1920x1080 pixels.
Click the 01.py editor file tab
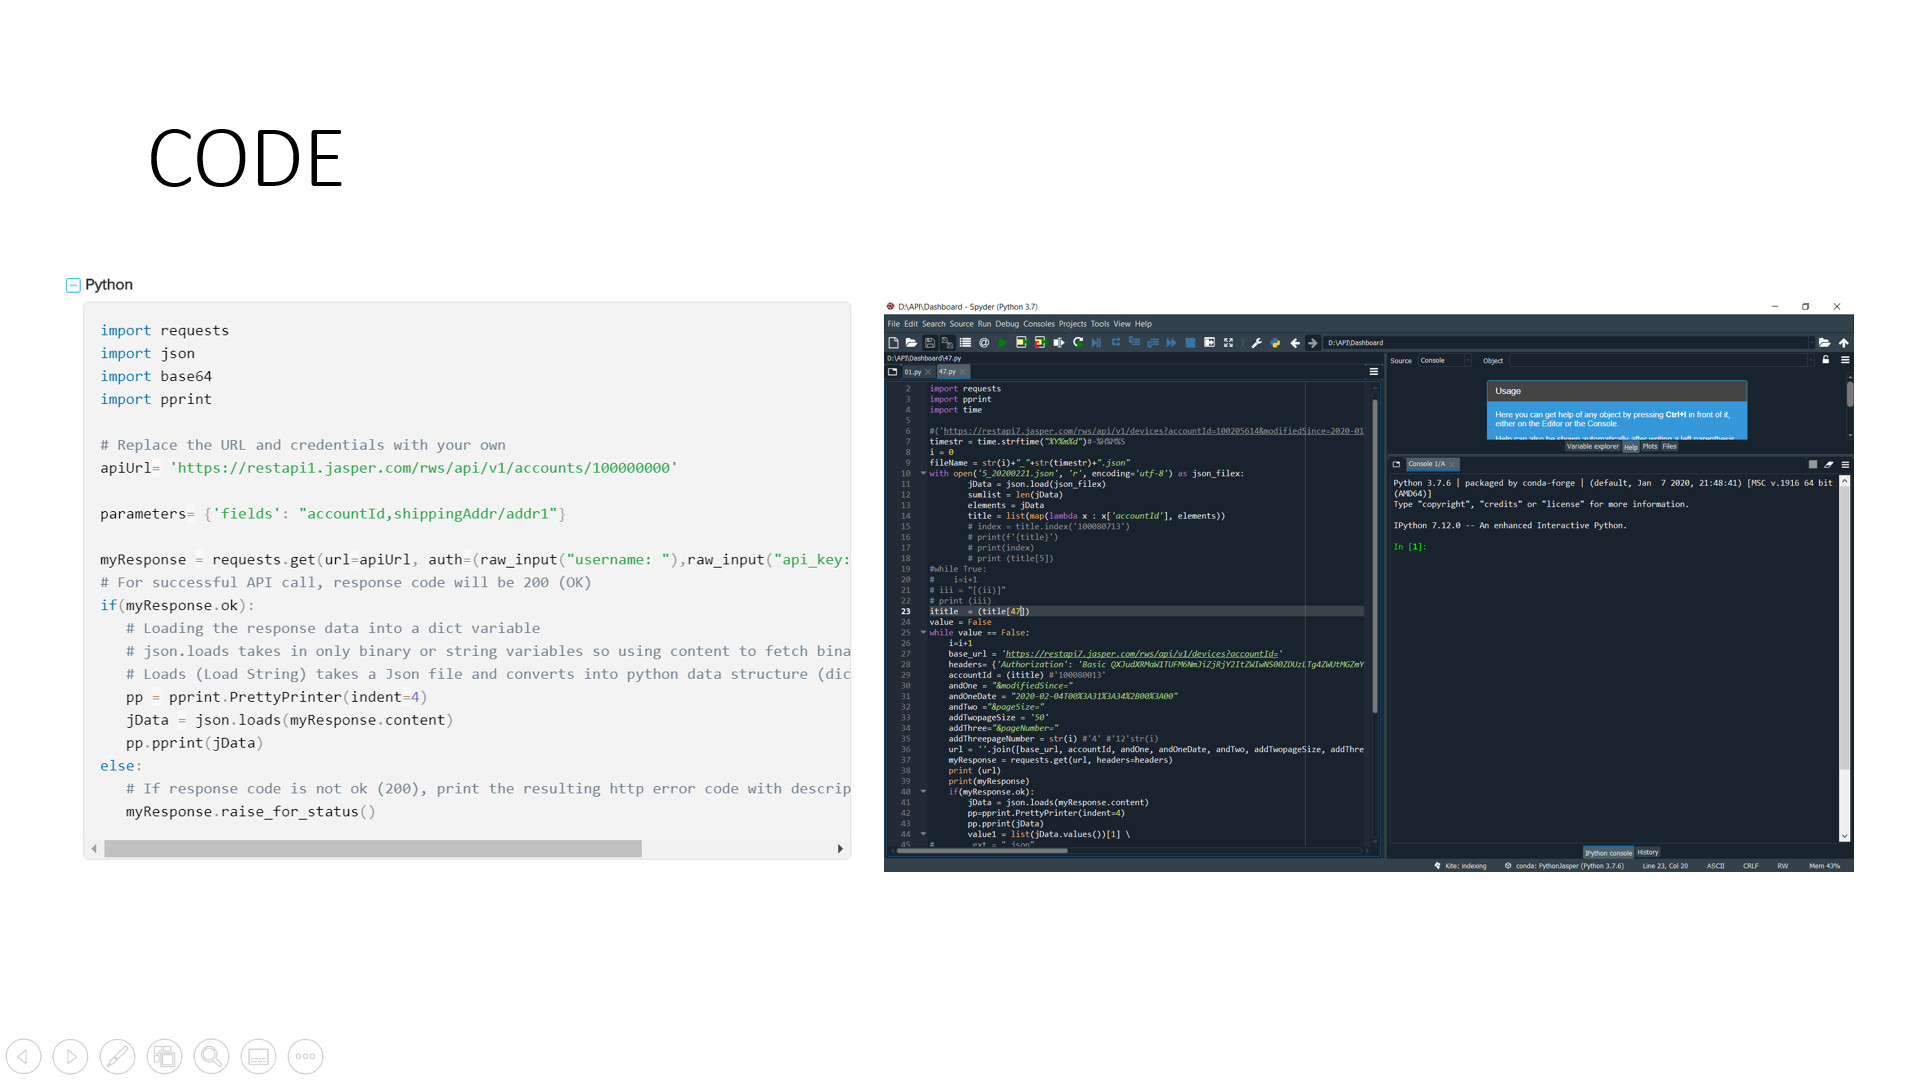click(913, 372)
